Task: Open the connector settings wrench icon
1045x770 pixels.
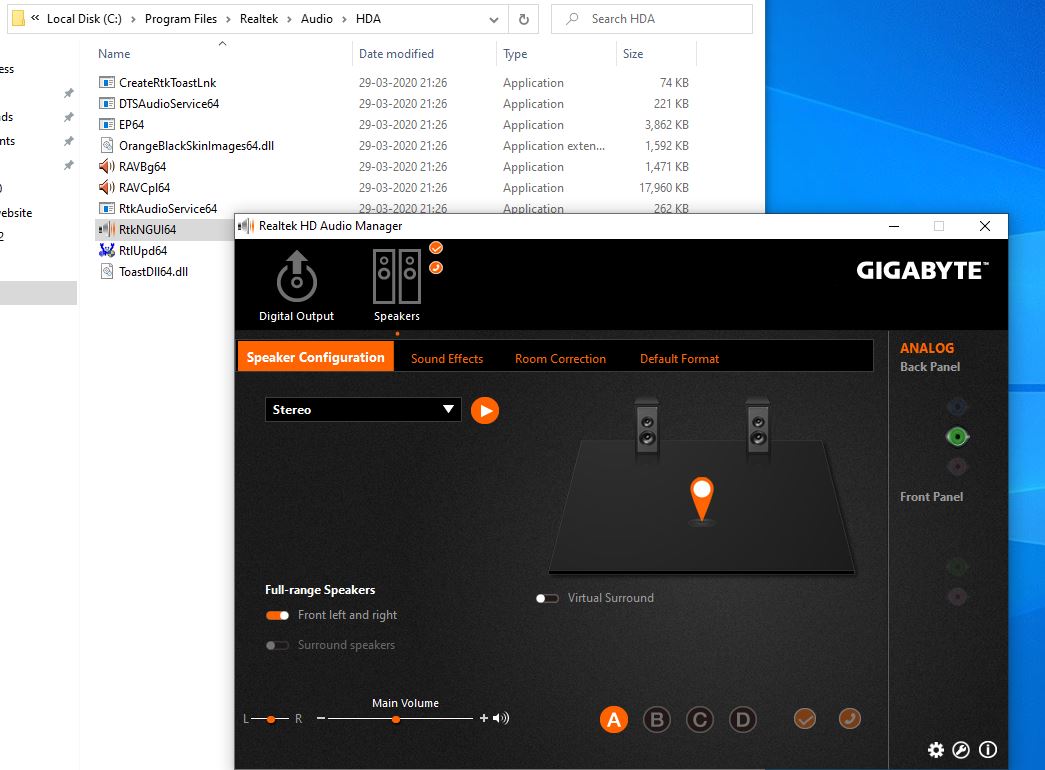Action: tap(961, 750)
